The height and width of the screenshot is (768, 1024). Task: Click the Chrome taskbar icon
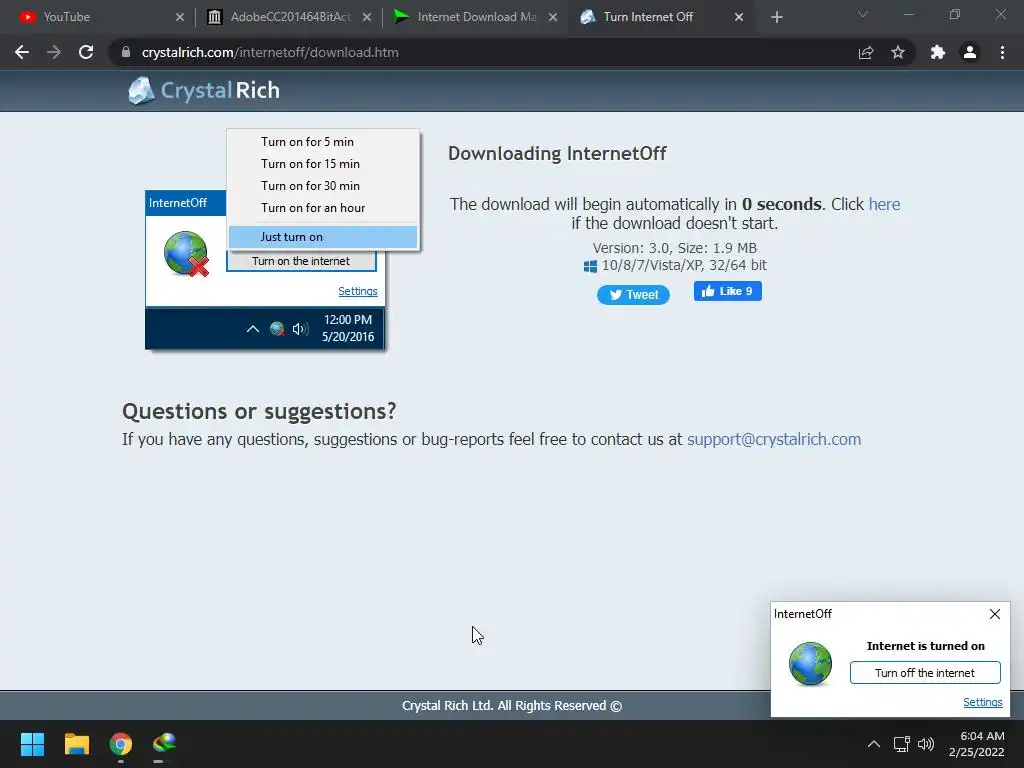(x=121, y=744)
